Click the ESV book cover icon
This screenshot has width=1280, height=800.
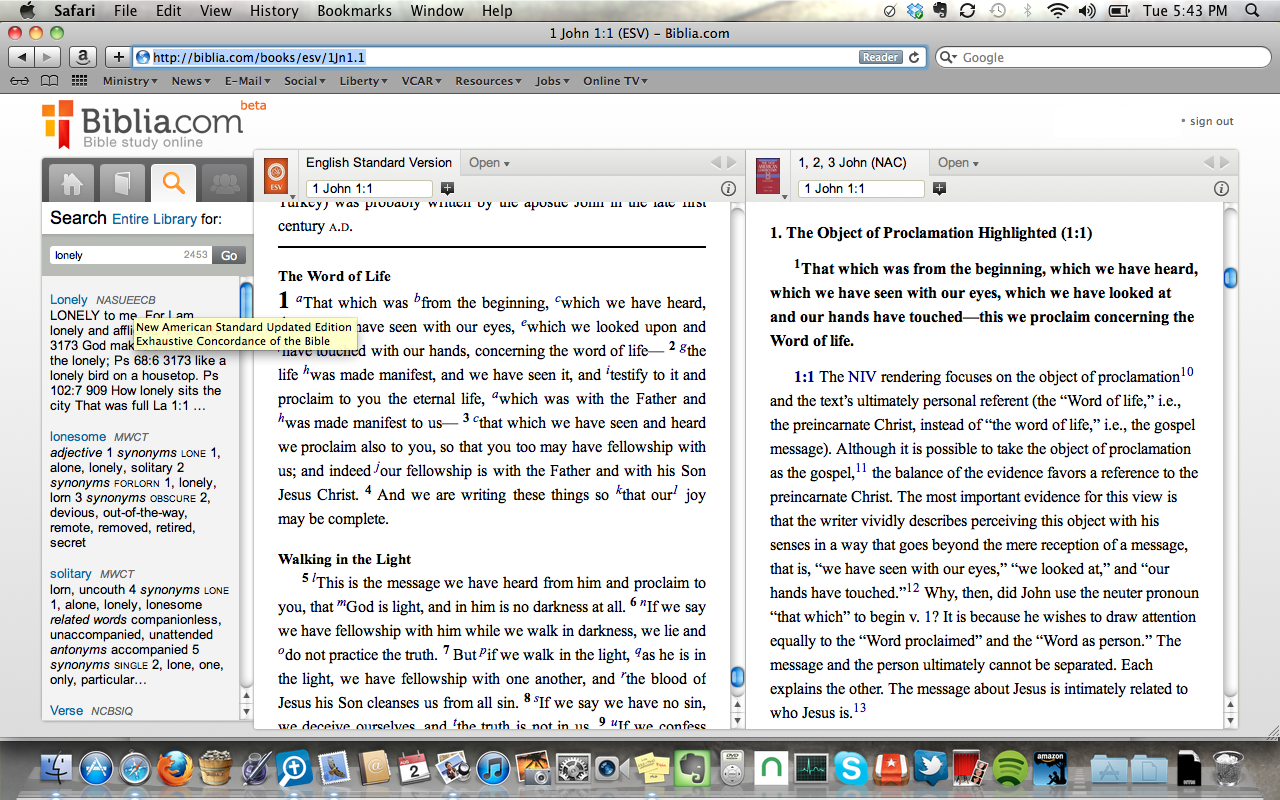pos(276,175)
